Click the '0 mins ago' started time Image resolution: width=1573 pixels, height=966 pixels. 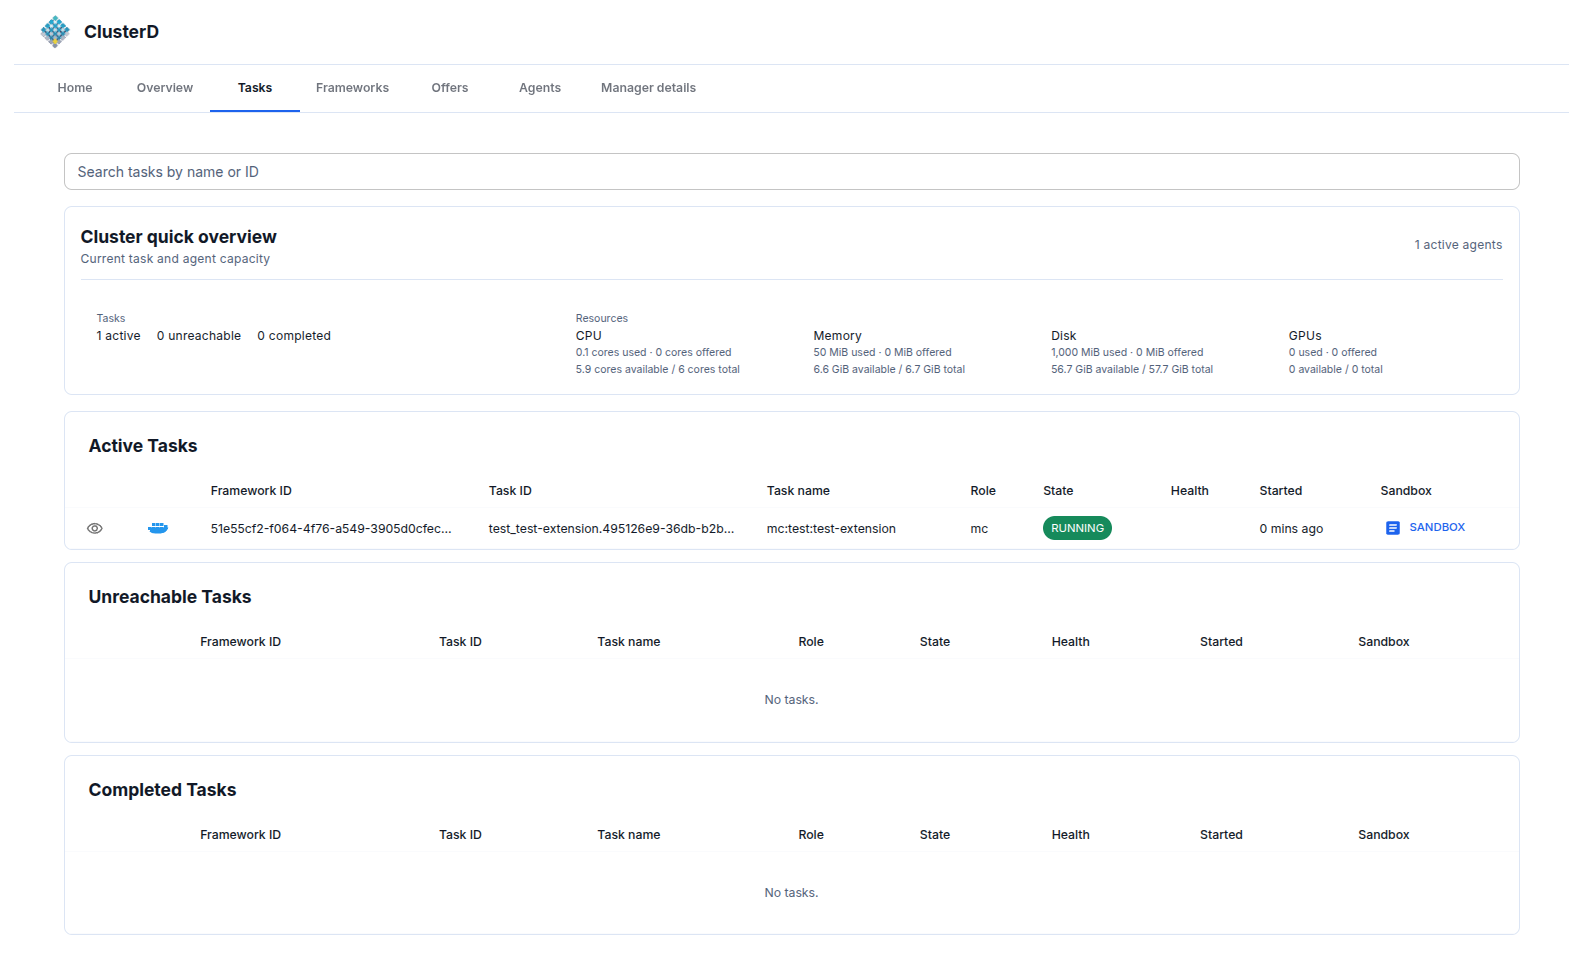(1291, 529)
